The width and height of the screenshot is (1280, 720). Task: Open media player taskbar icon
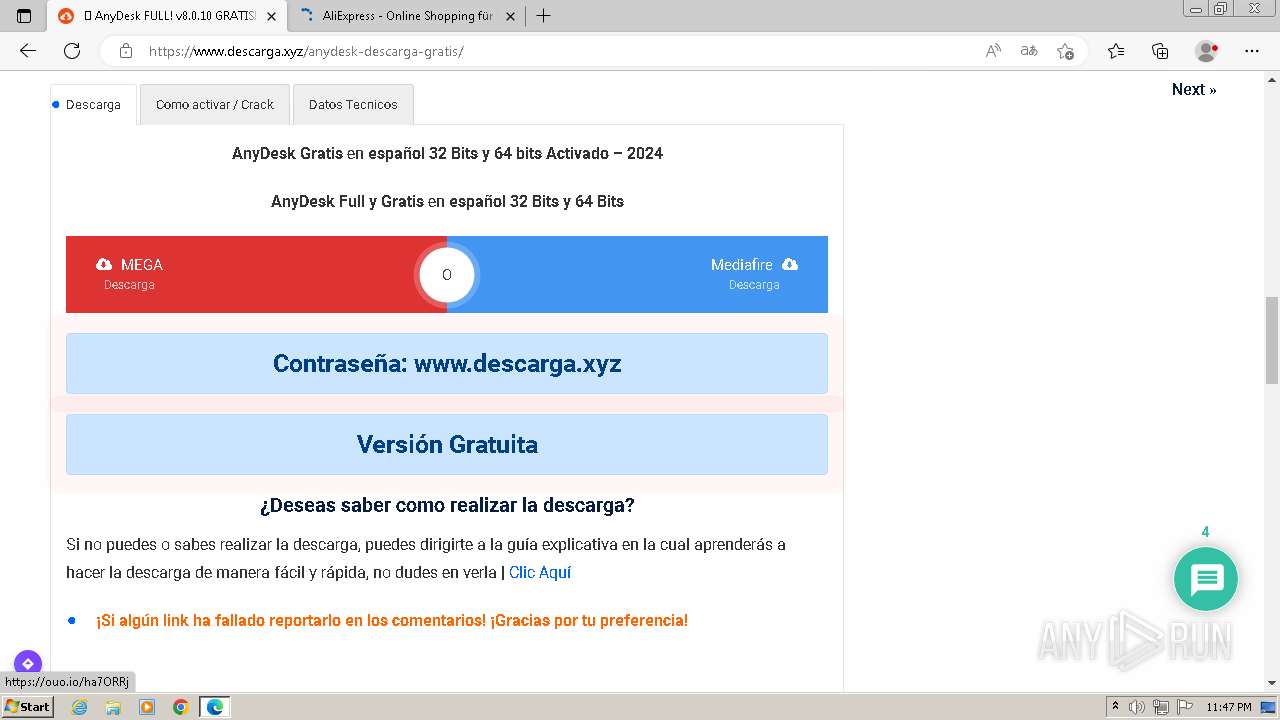147,707
